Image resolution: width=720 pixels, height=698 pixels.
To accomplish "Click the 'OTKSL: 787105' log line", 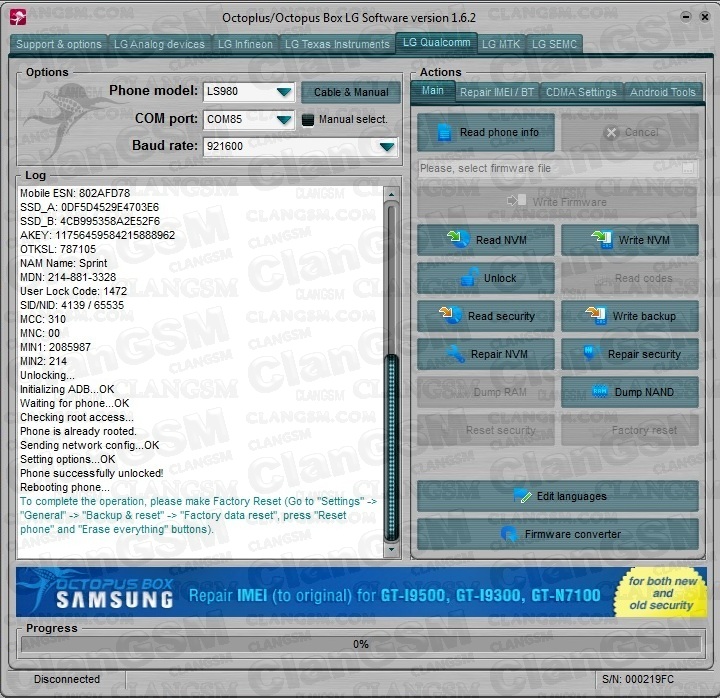I will pos(58,249).
